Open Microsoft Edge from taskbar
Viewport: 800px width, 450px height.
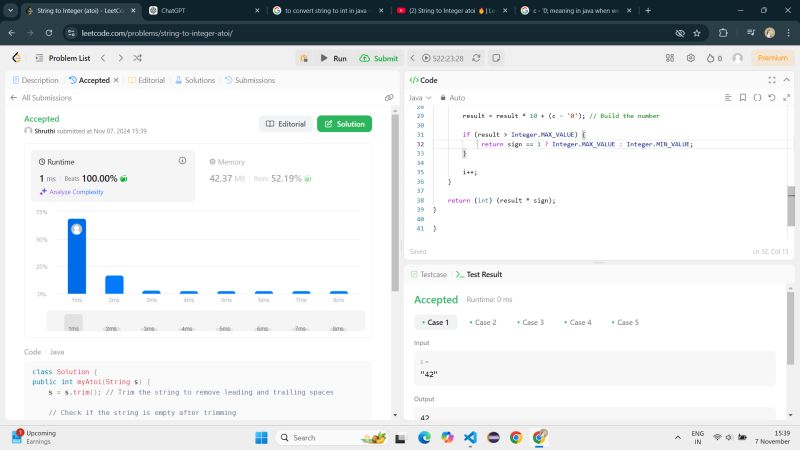coord(424,438)
